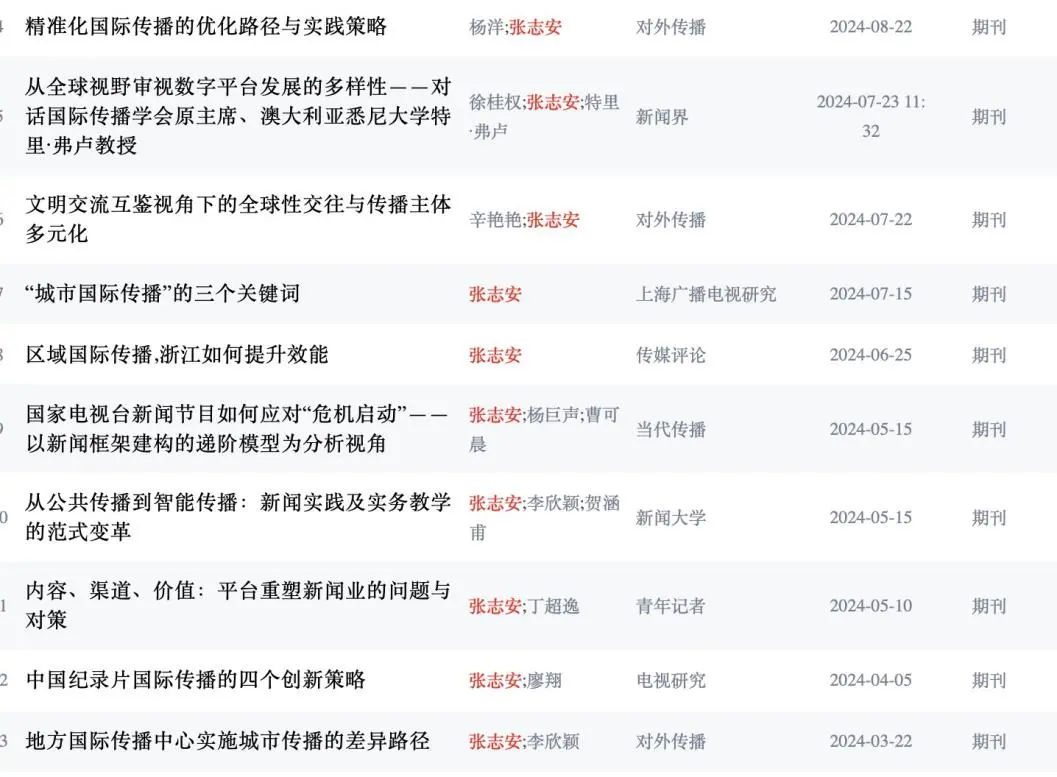
Task: Open article 内容、渠道、价值：平台重塑新闻业的问题与对策
Action: click(x=238, y=605)
